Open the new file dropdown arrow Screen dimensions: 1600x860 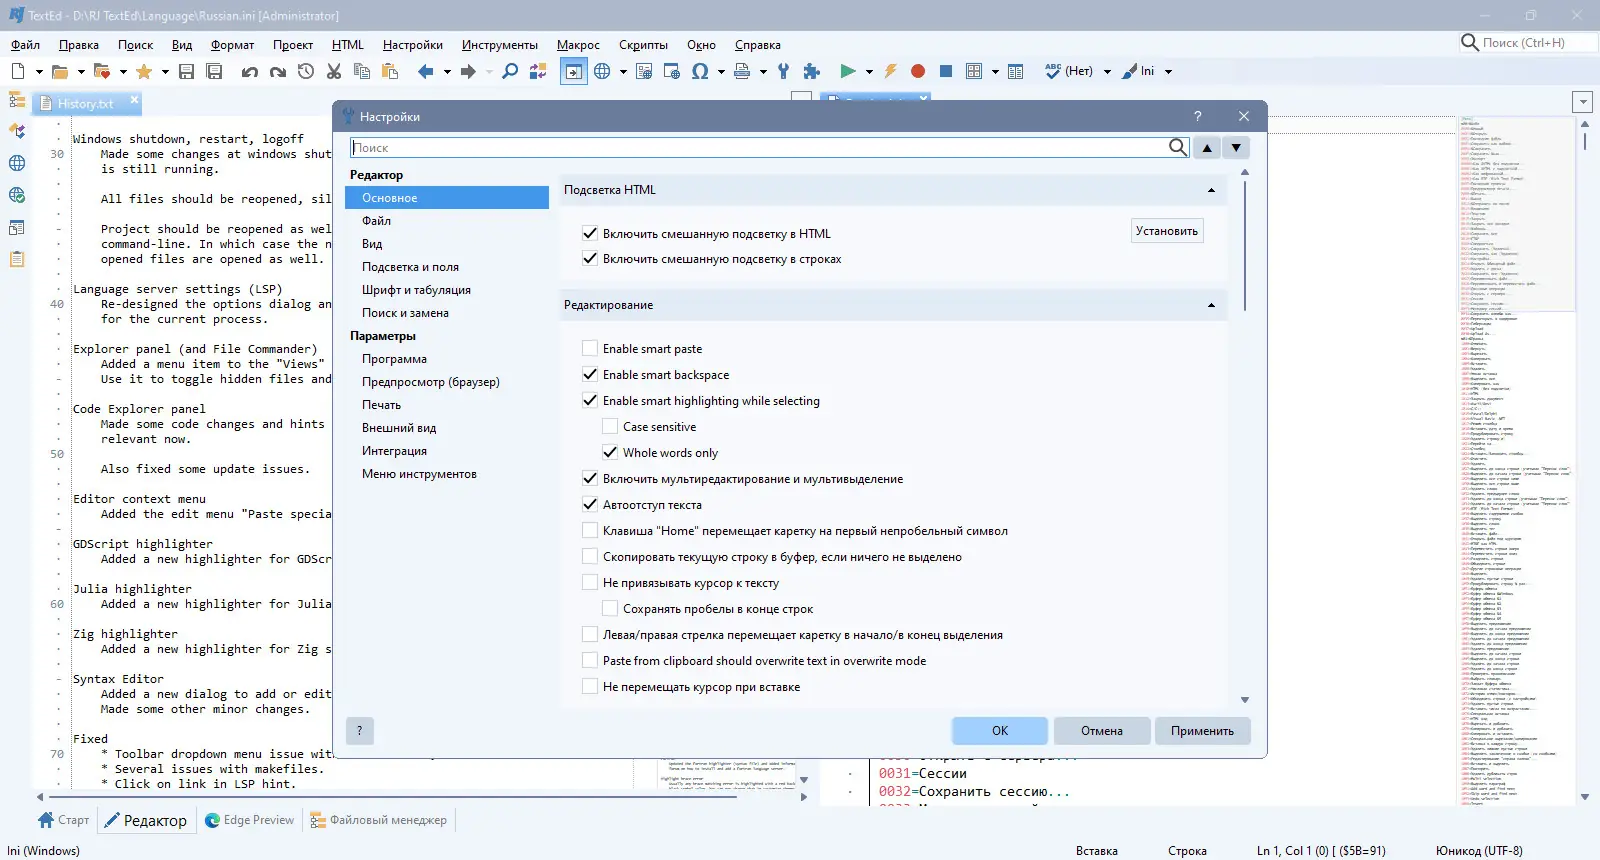[x=39, y=71]
